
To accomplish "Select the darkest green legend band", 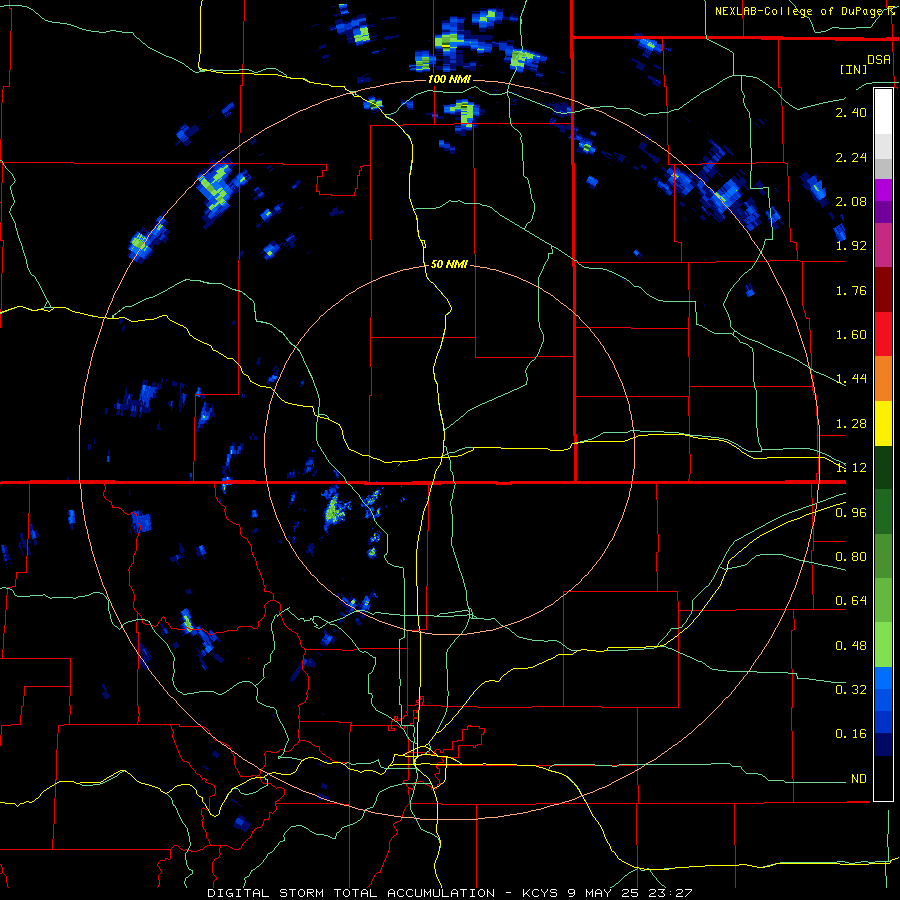I will tap(883, 467).
